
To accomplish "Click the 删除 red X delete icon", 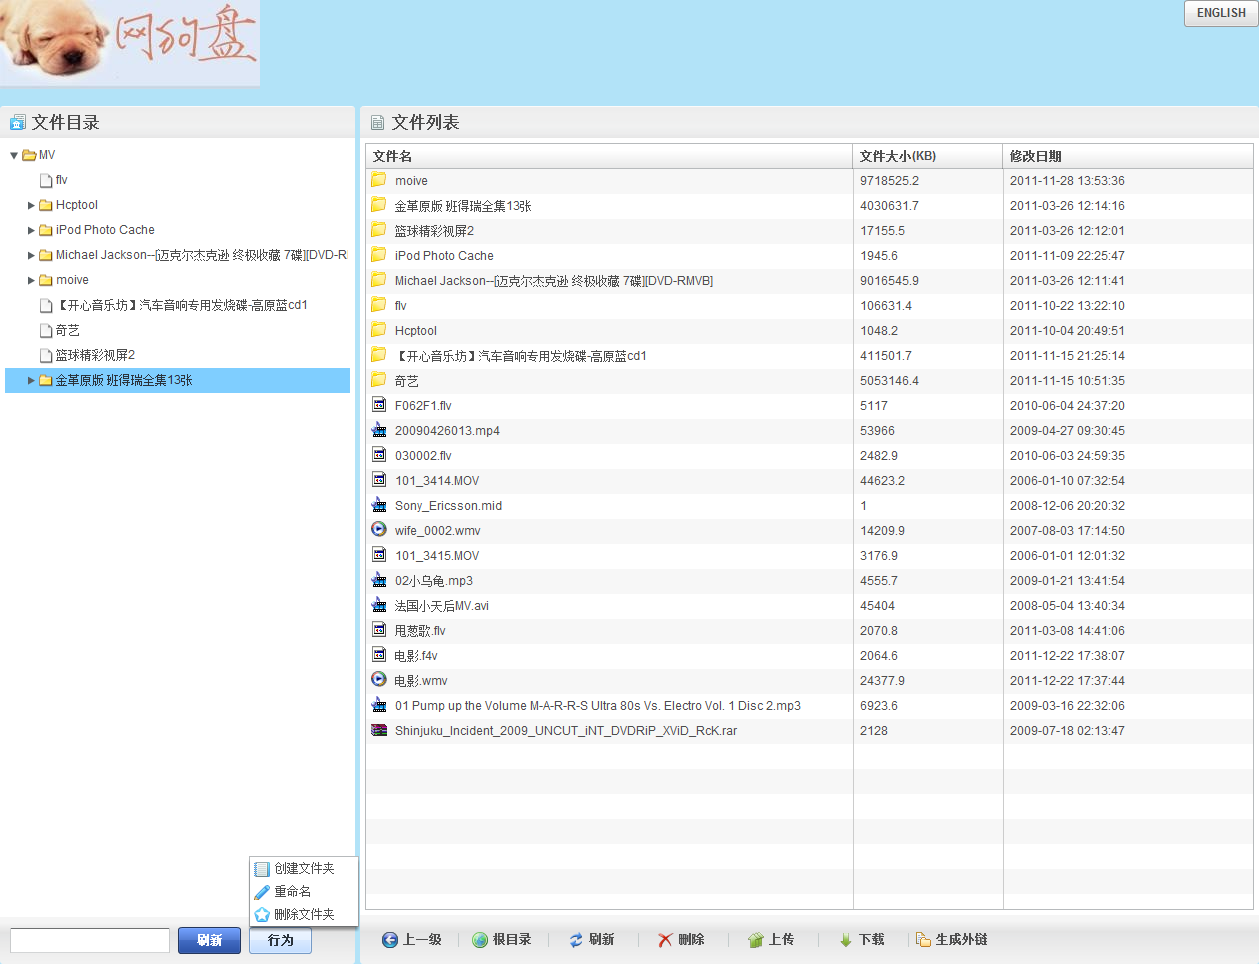I will (x=665, y=940).
